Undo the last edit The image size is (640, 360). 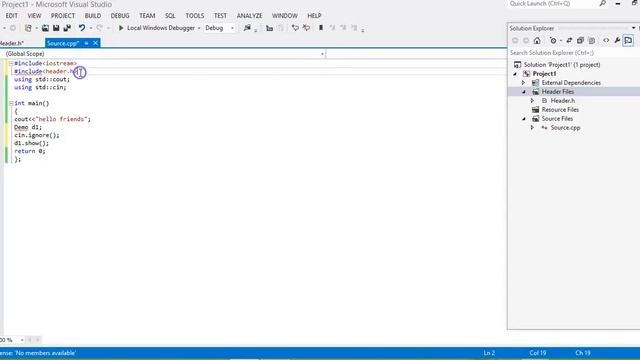82,28
